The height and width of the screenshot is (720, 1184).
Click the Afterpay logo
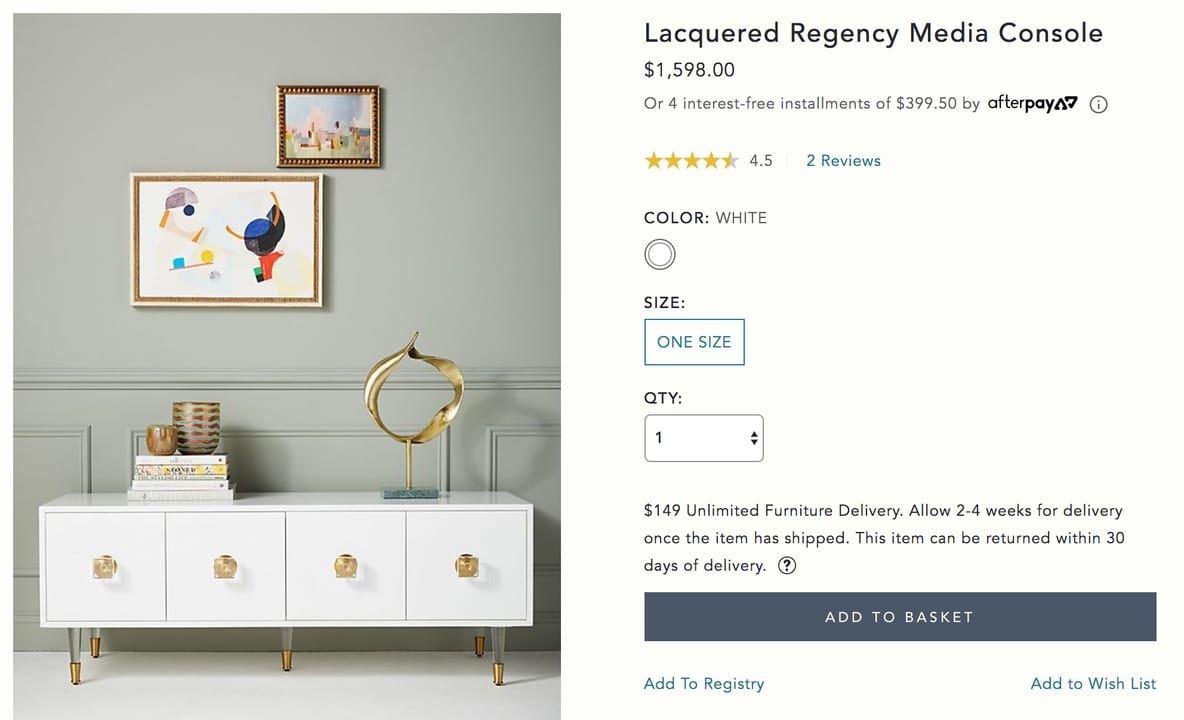(x=1032, y=103)
